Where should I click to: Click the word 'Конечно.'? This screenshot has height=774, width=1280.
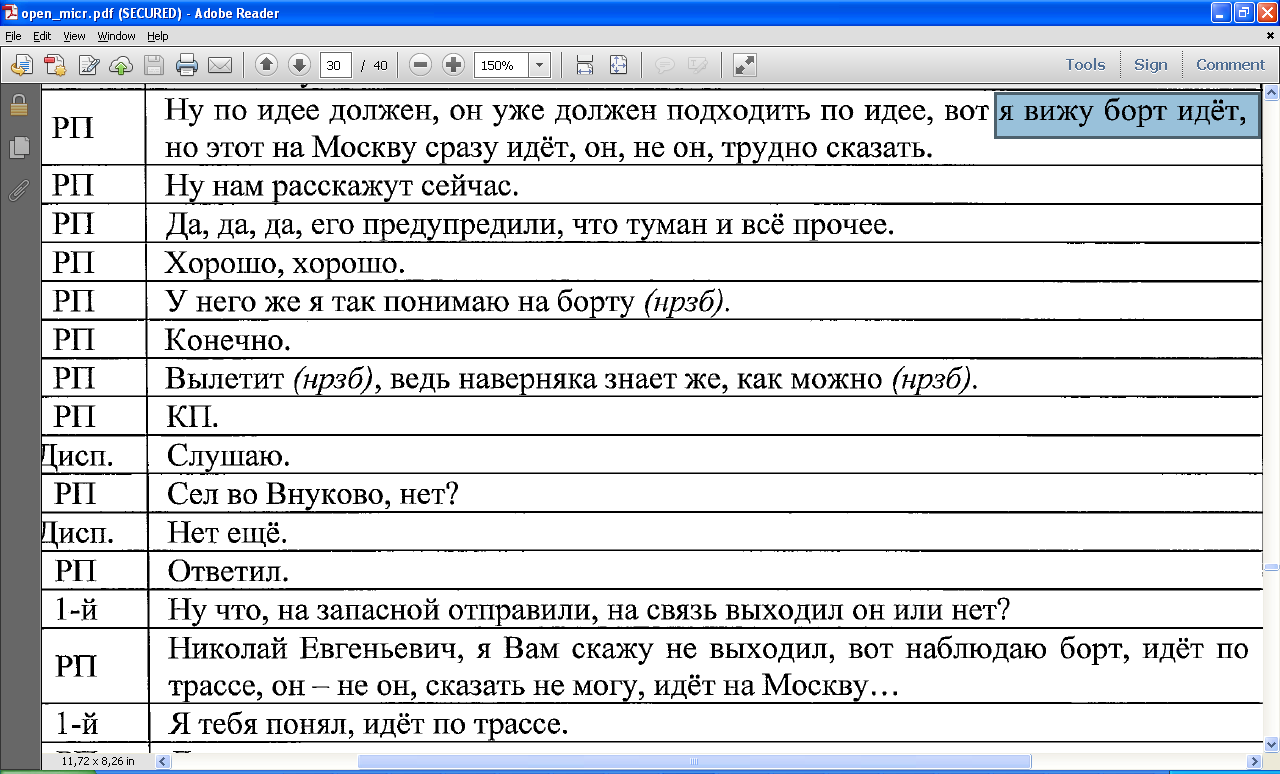click(227, 342)
